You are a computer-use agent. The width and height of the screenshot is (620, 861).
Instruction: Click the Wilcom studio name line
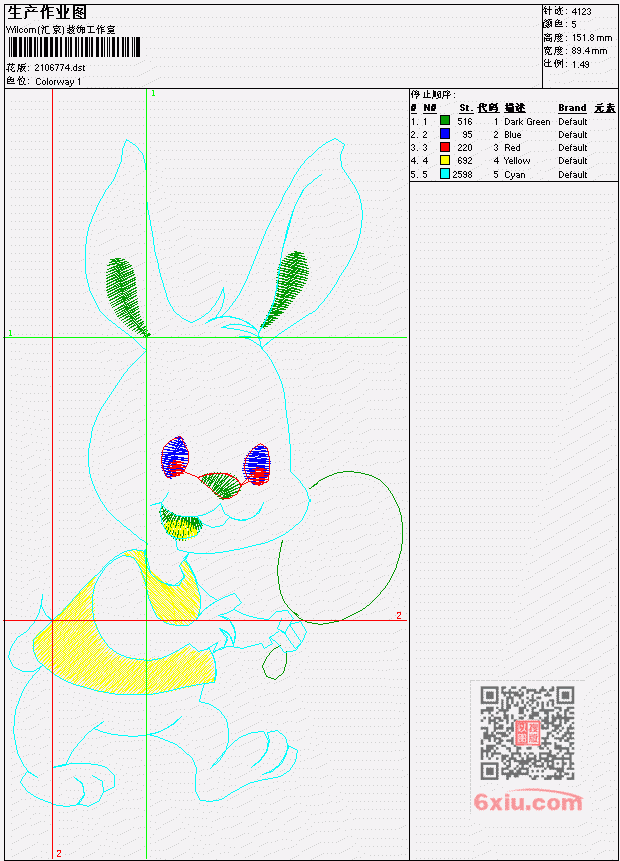61,30
